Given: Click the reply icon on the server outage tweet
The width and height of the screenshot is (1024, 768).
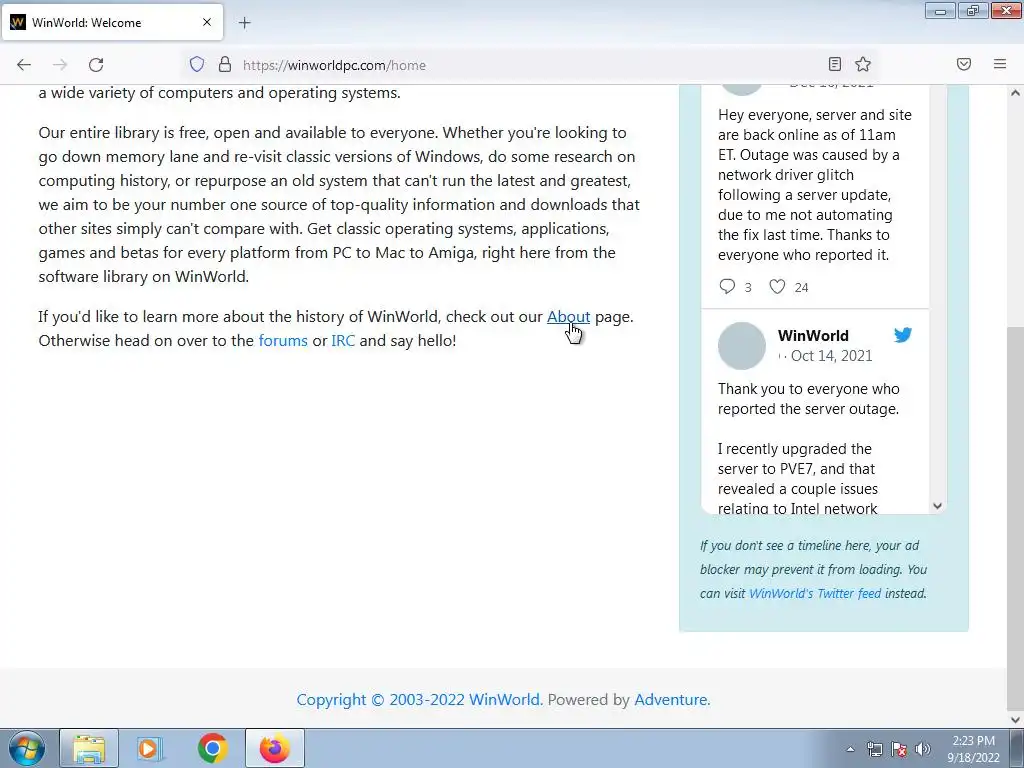Looking at the screenshot, I should pos(727,286).
